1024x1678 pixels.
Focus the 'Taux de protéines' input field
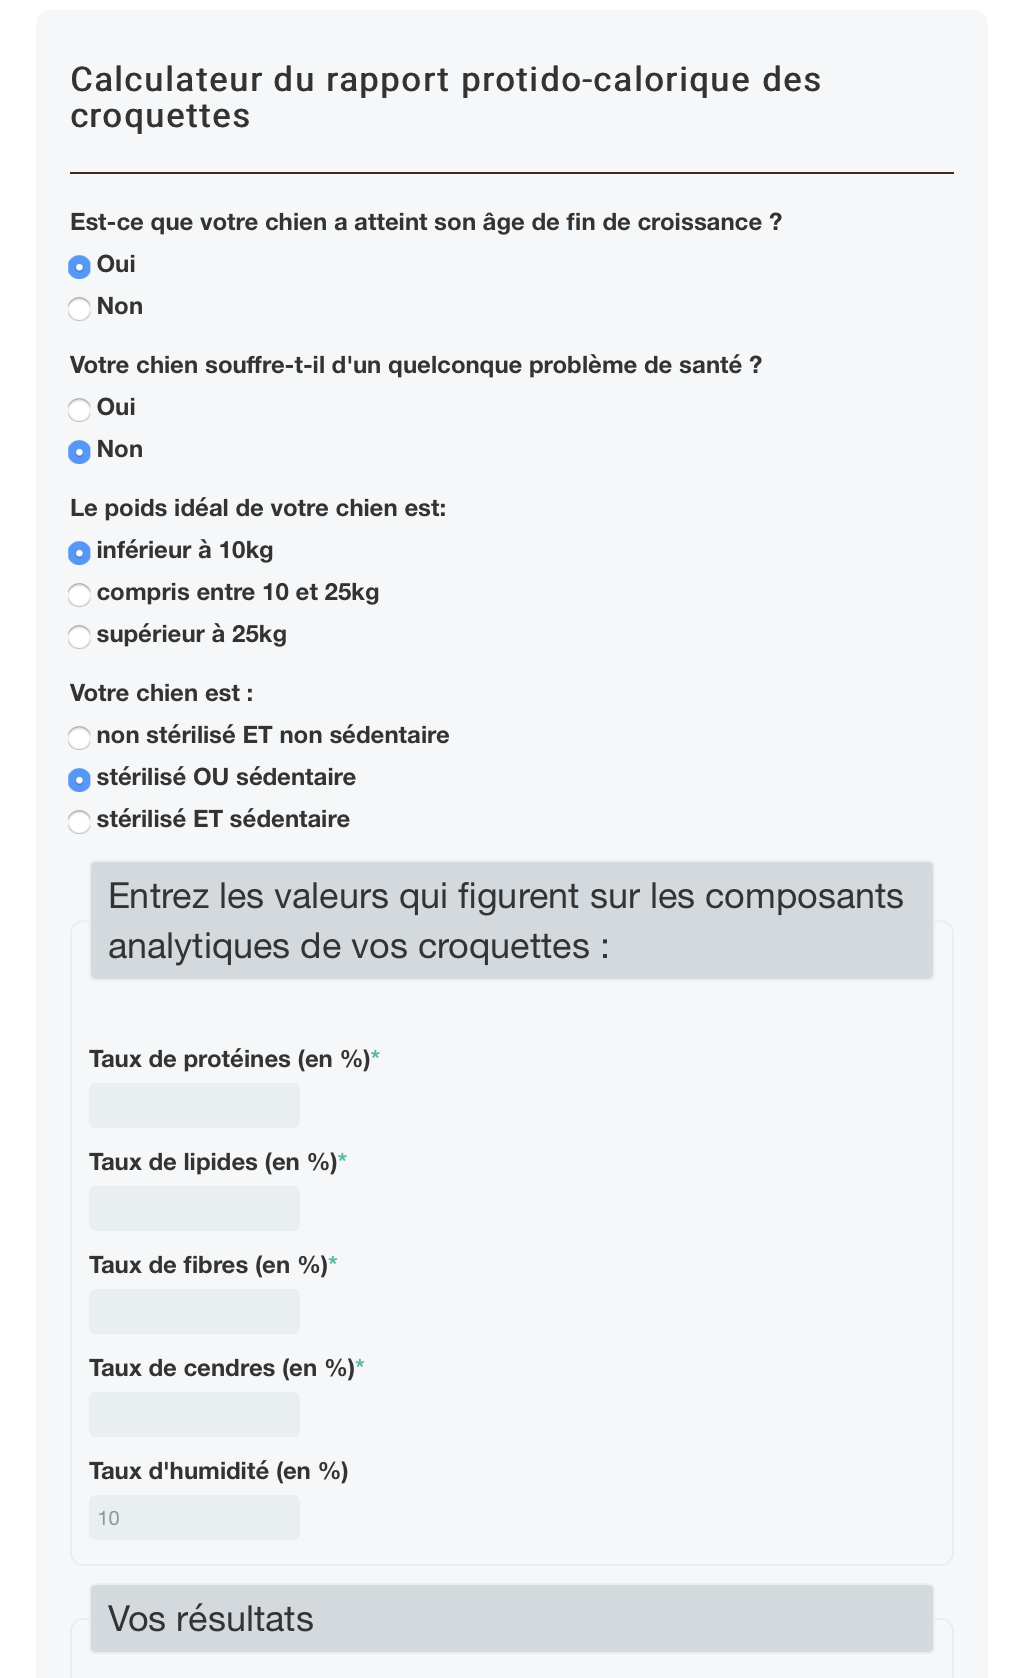[x=194, y=1106]
